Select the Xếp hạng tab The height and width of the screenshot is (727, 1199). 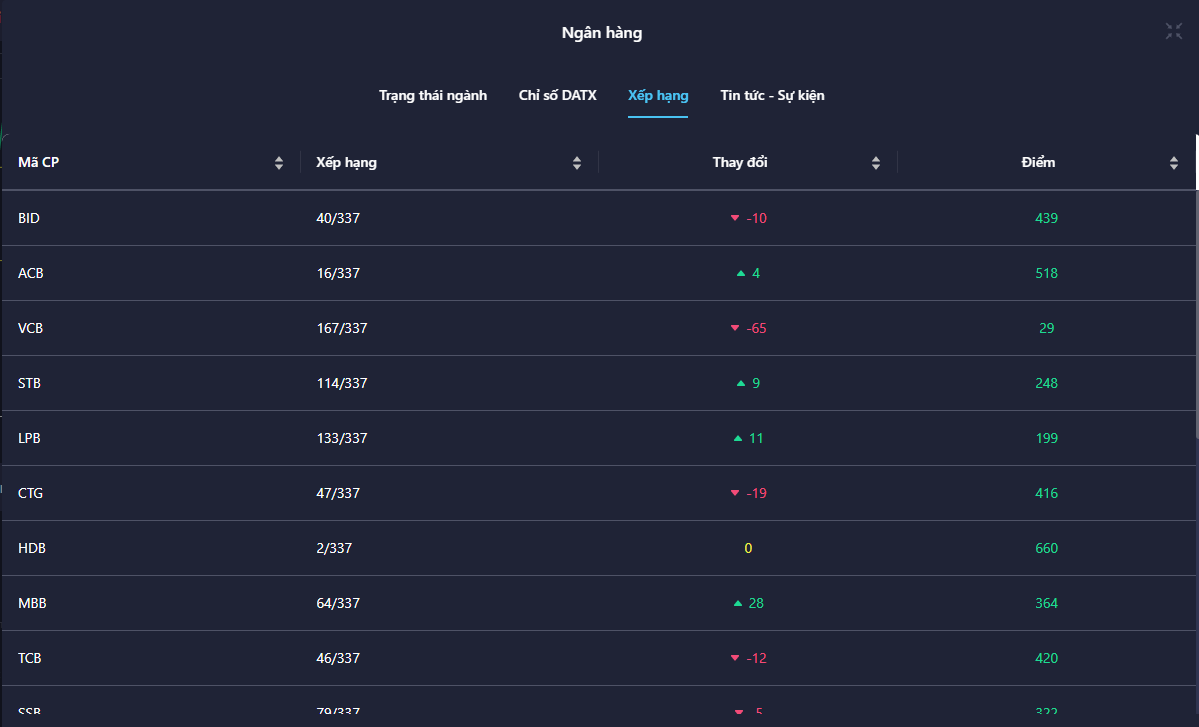658,96
